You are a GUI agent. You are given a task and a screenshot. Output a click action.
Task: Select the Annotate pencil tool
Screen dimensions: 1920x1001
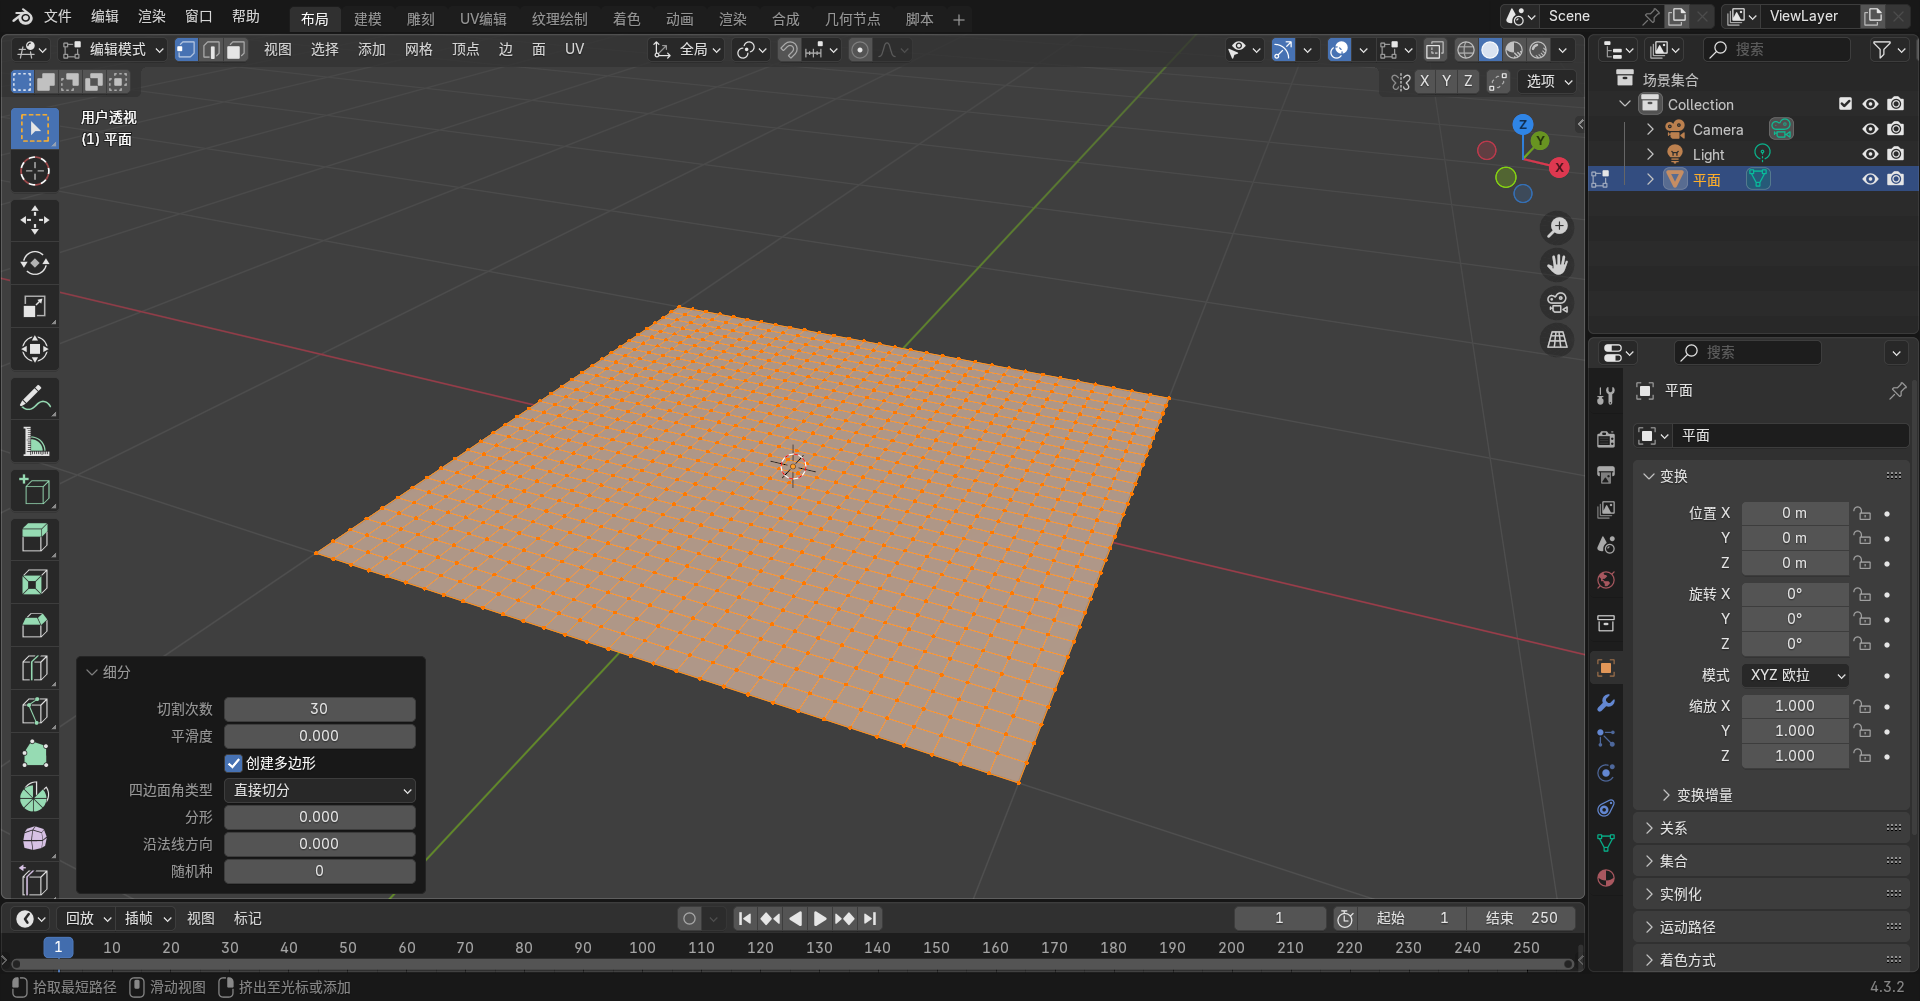coord(35,399)
